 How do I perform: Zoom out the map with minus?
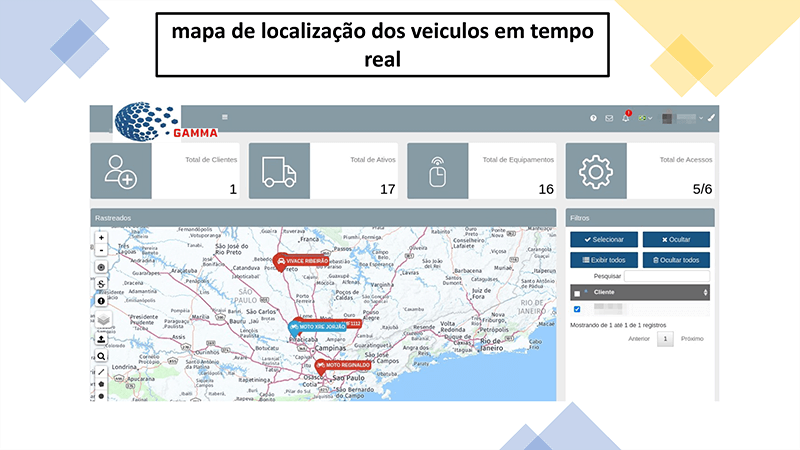coord(101,251)
